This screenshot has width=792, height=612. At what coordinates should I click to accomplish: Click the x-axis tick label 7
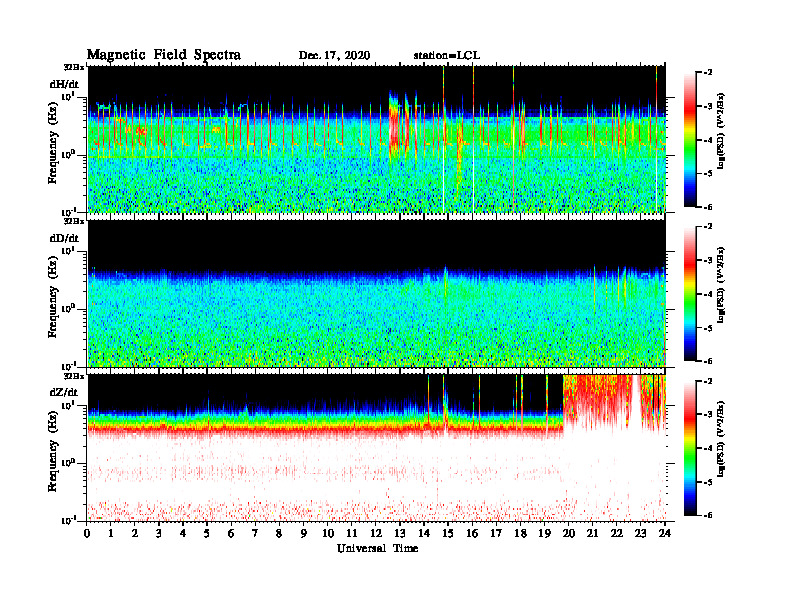[x=255, y=534]
